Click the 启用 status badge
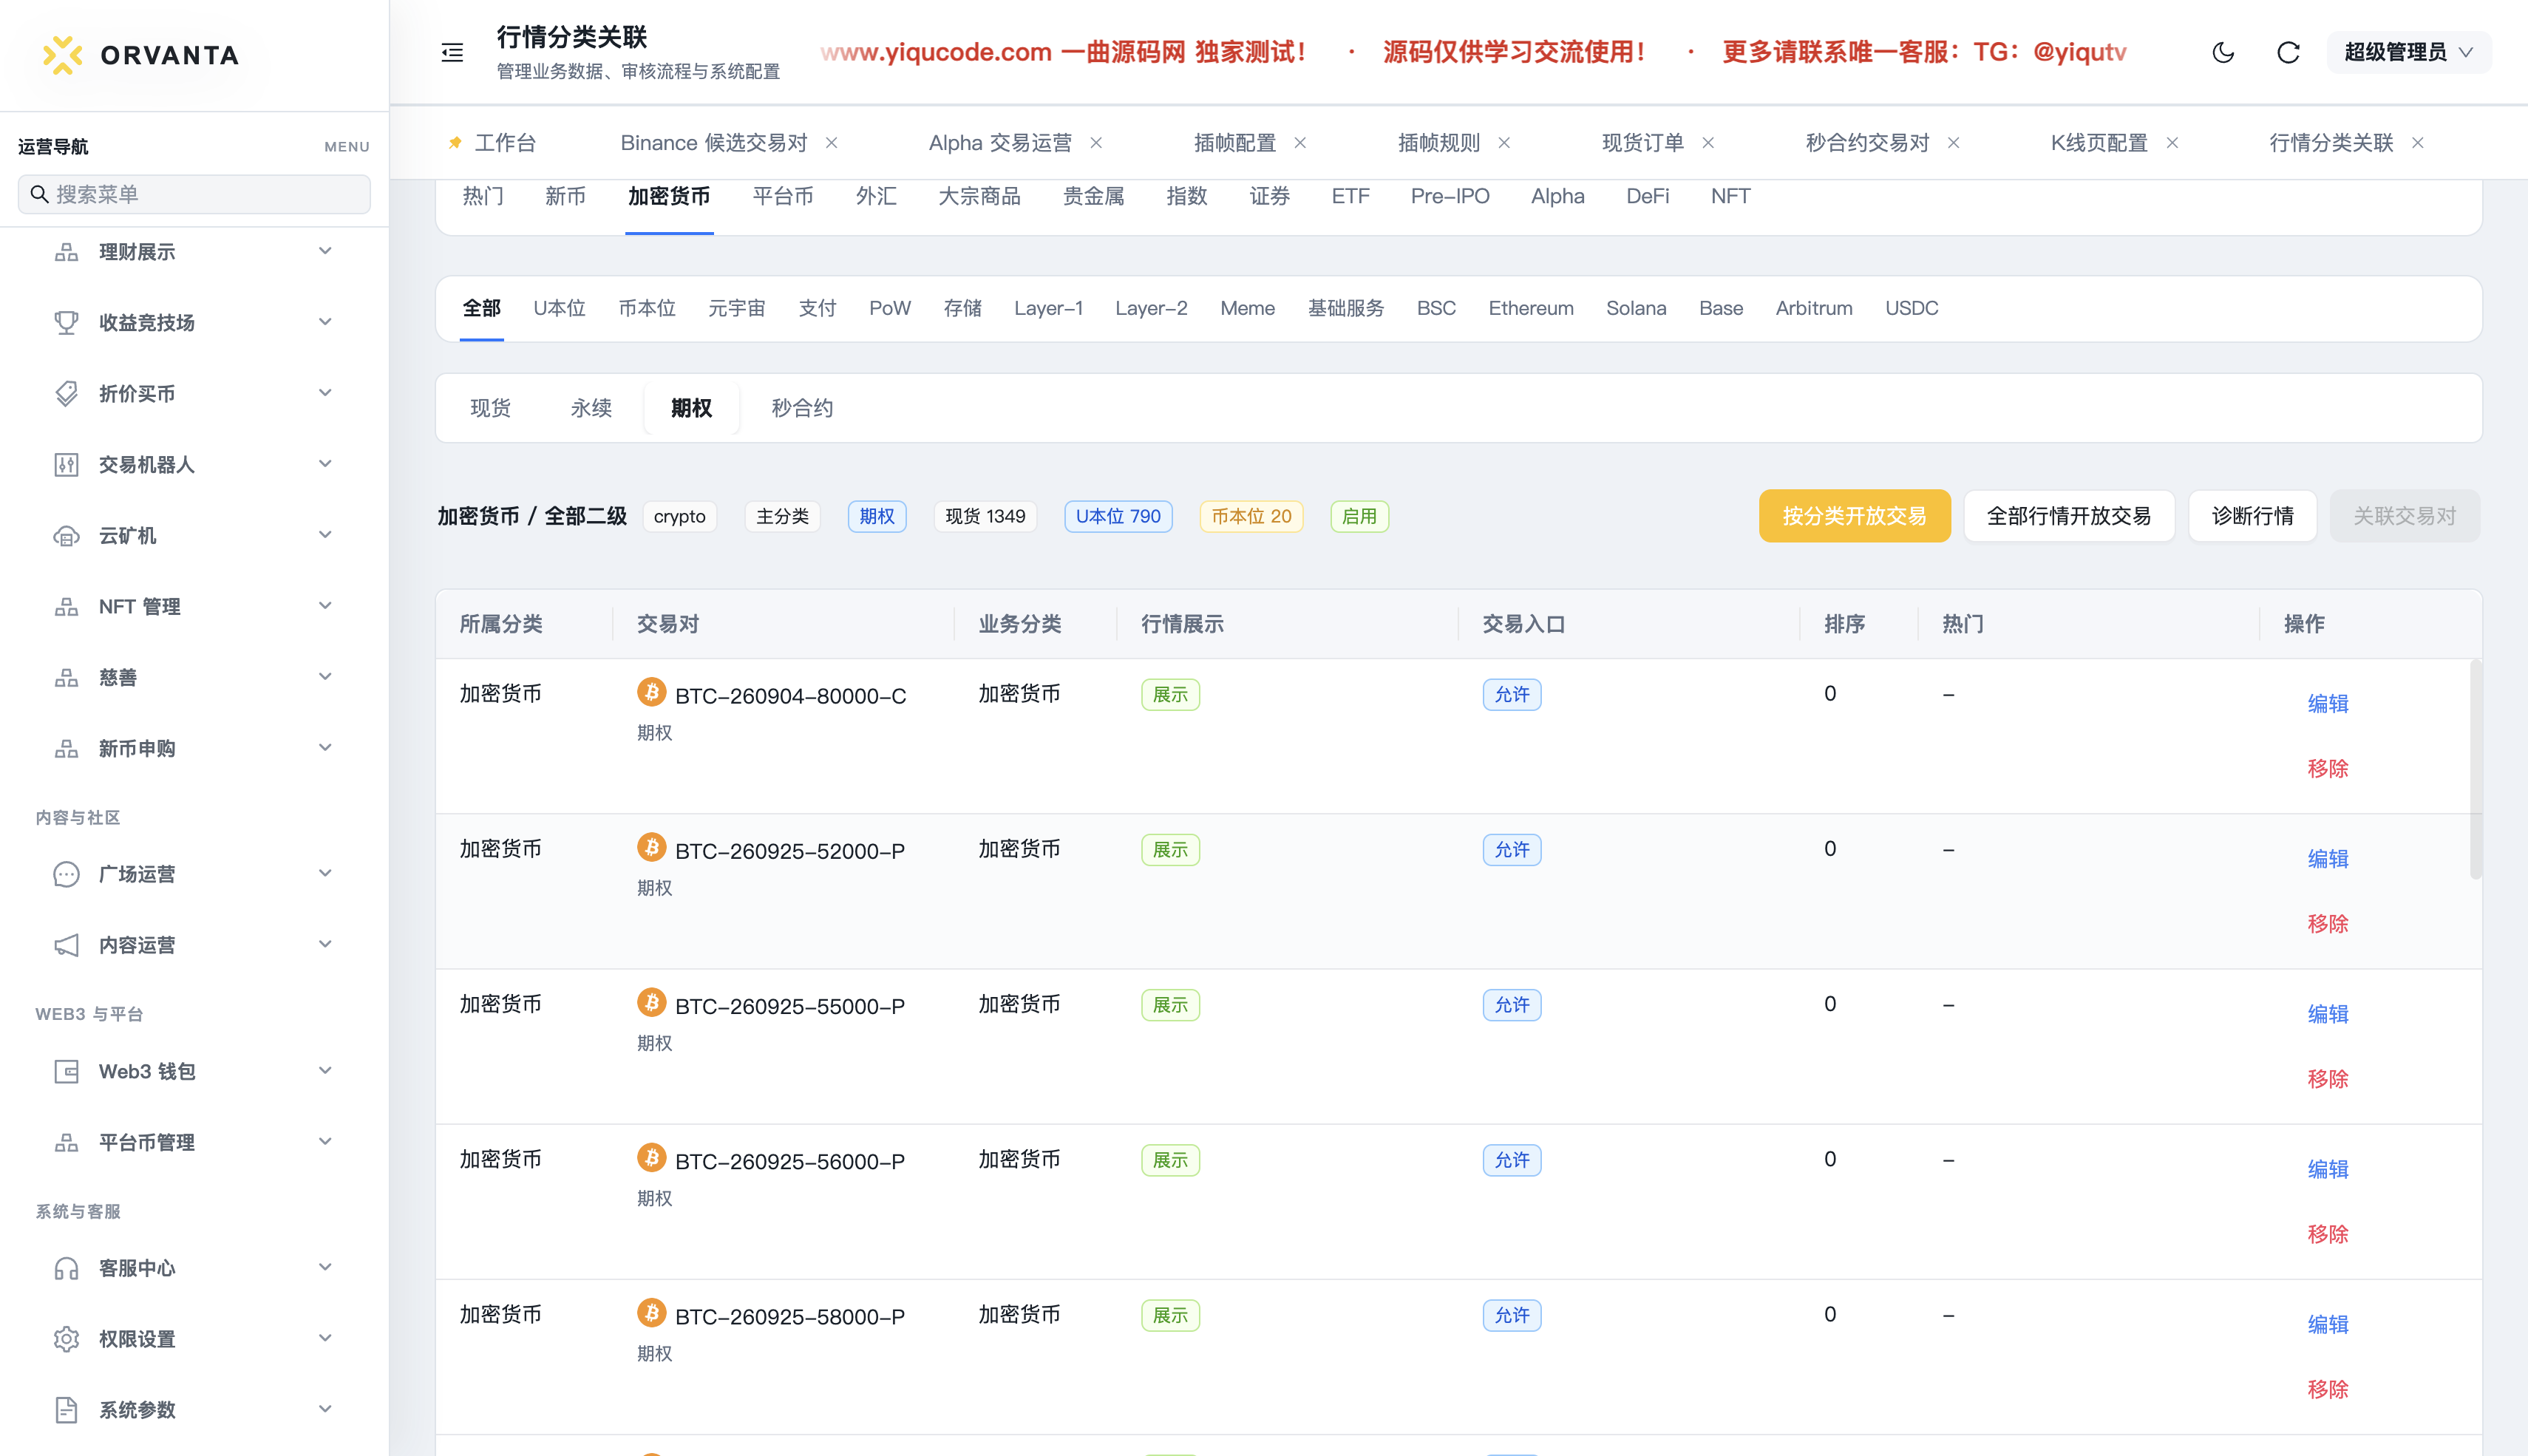This screenshot has height=1456, width=2528. pyautogui.click(x=1359, y=517)
